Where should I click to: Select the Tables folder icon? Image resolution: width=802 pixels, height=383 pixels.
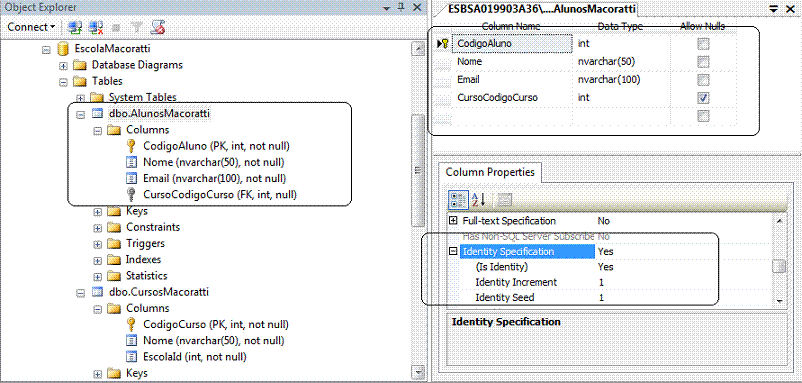(x=79, y=81)
